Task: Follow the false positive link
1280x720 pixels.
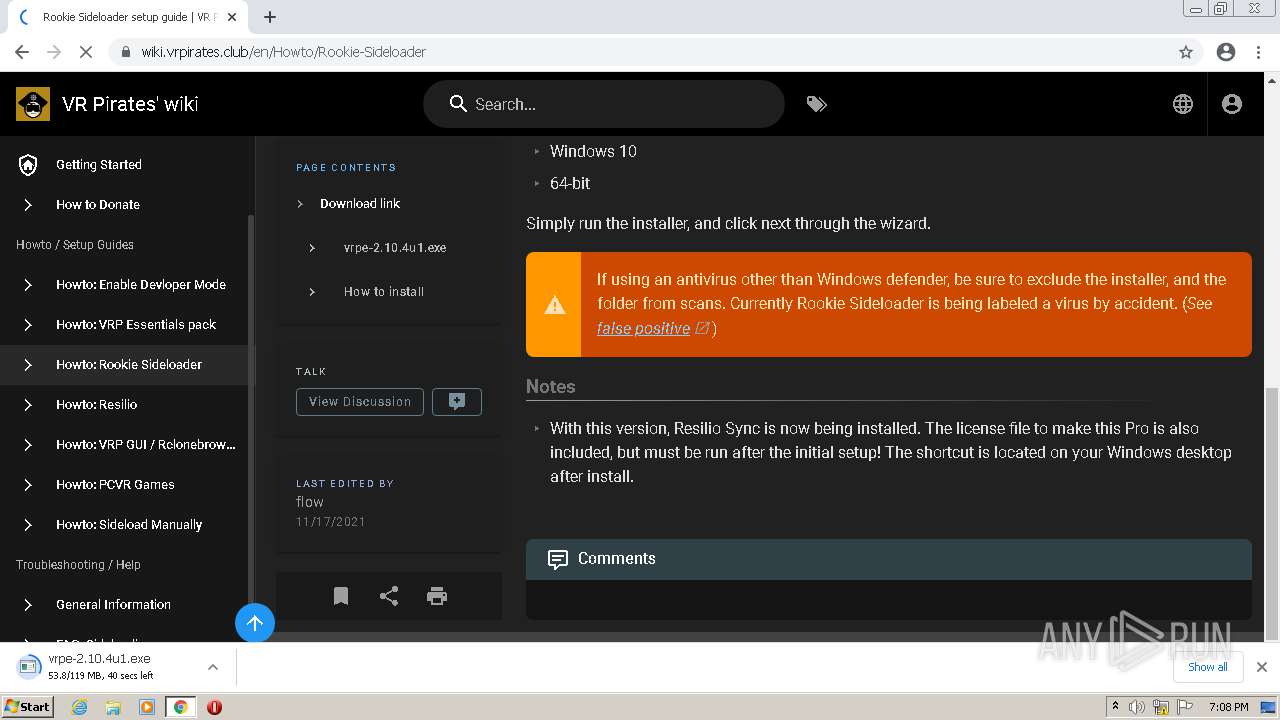Action: [x=644, y=328]
